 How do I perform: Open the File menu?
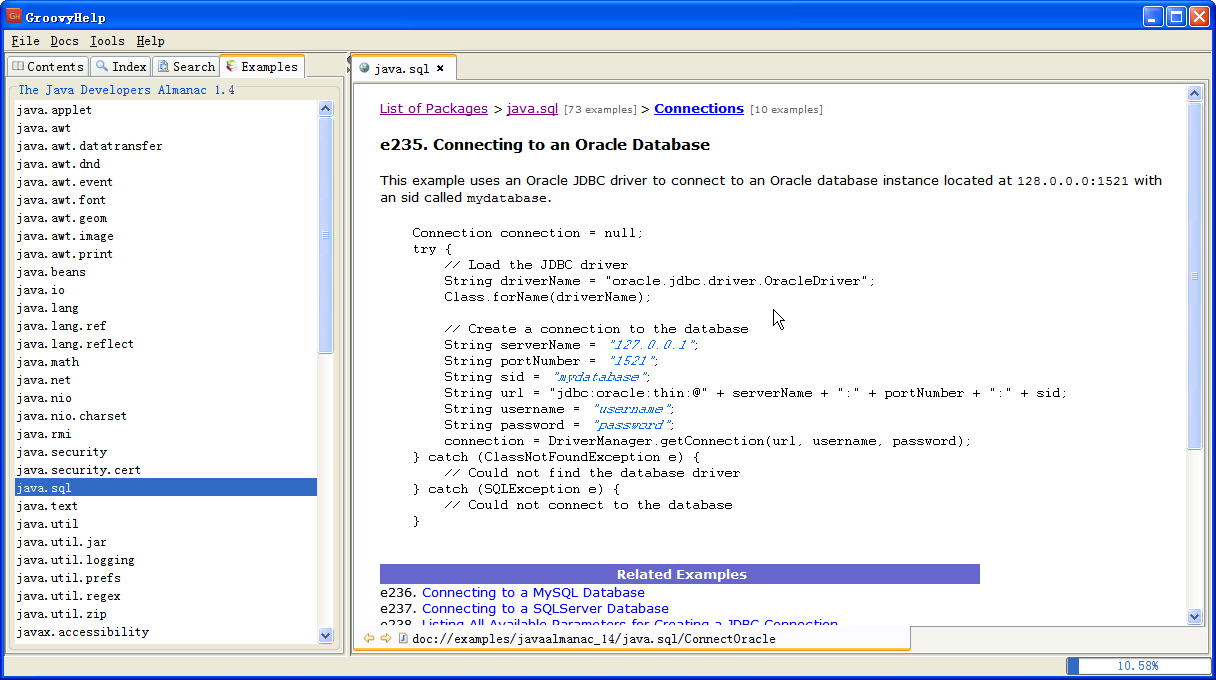pos(26,41)
